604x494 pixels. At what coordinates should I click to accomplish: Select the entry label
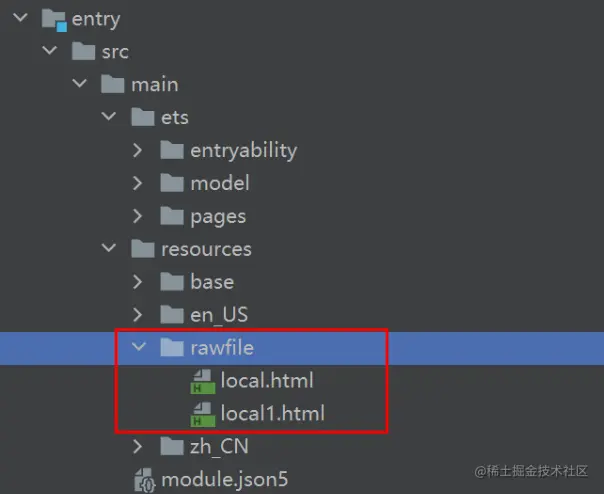[96, 20]
